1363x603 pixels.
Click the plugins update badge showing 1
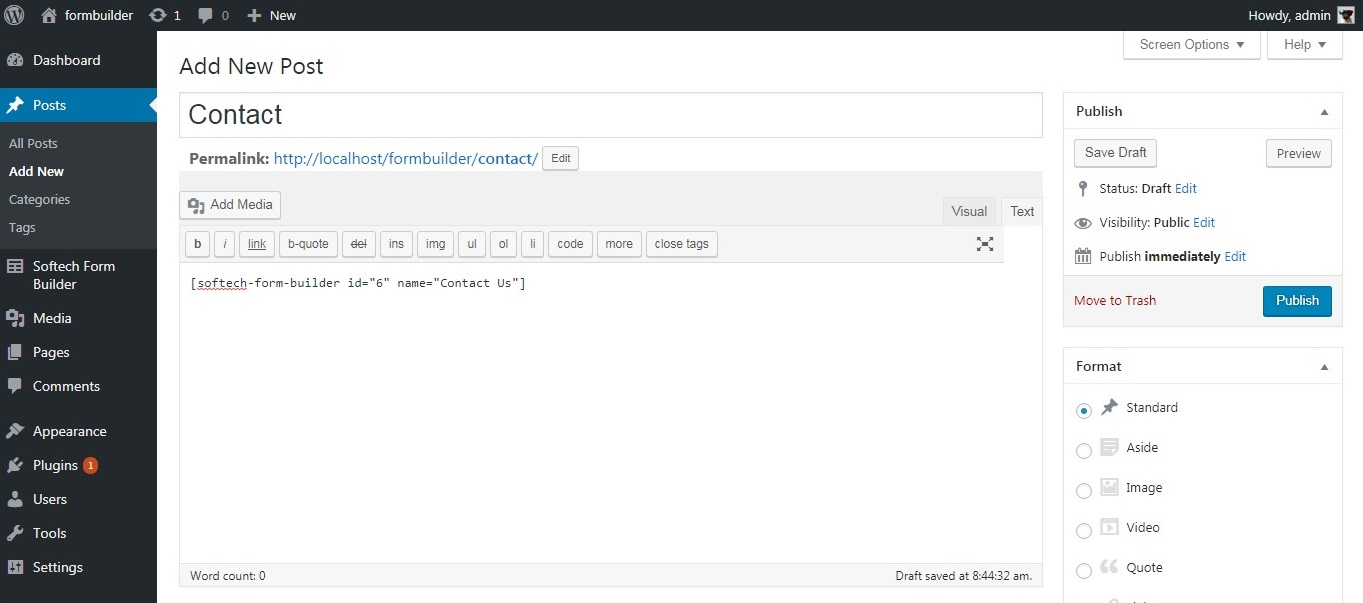point(90,465)
